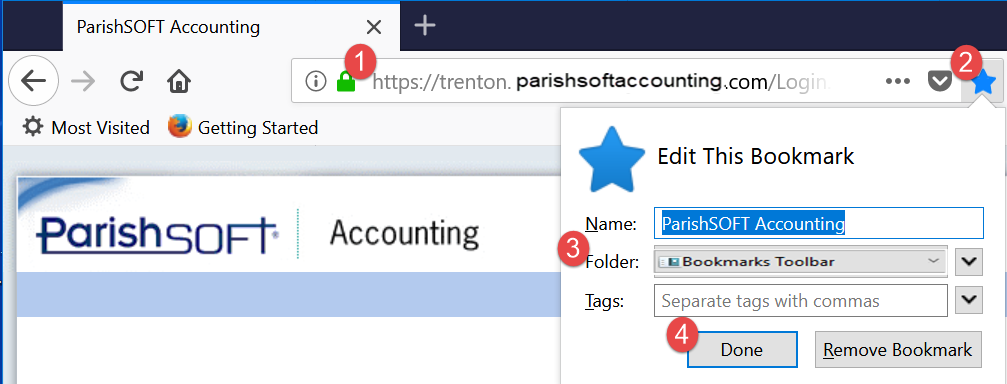Go to the home page icon
Screen dimensions: 1007x384
pos(179,81)
